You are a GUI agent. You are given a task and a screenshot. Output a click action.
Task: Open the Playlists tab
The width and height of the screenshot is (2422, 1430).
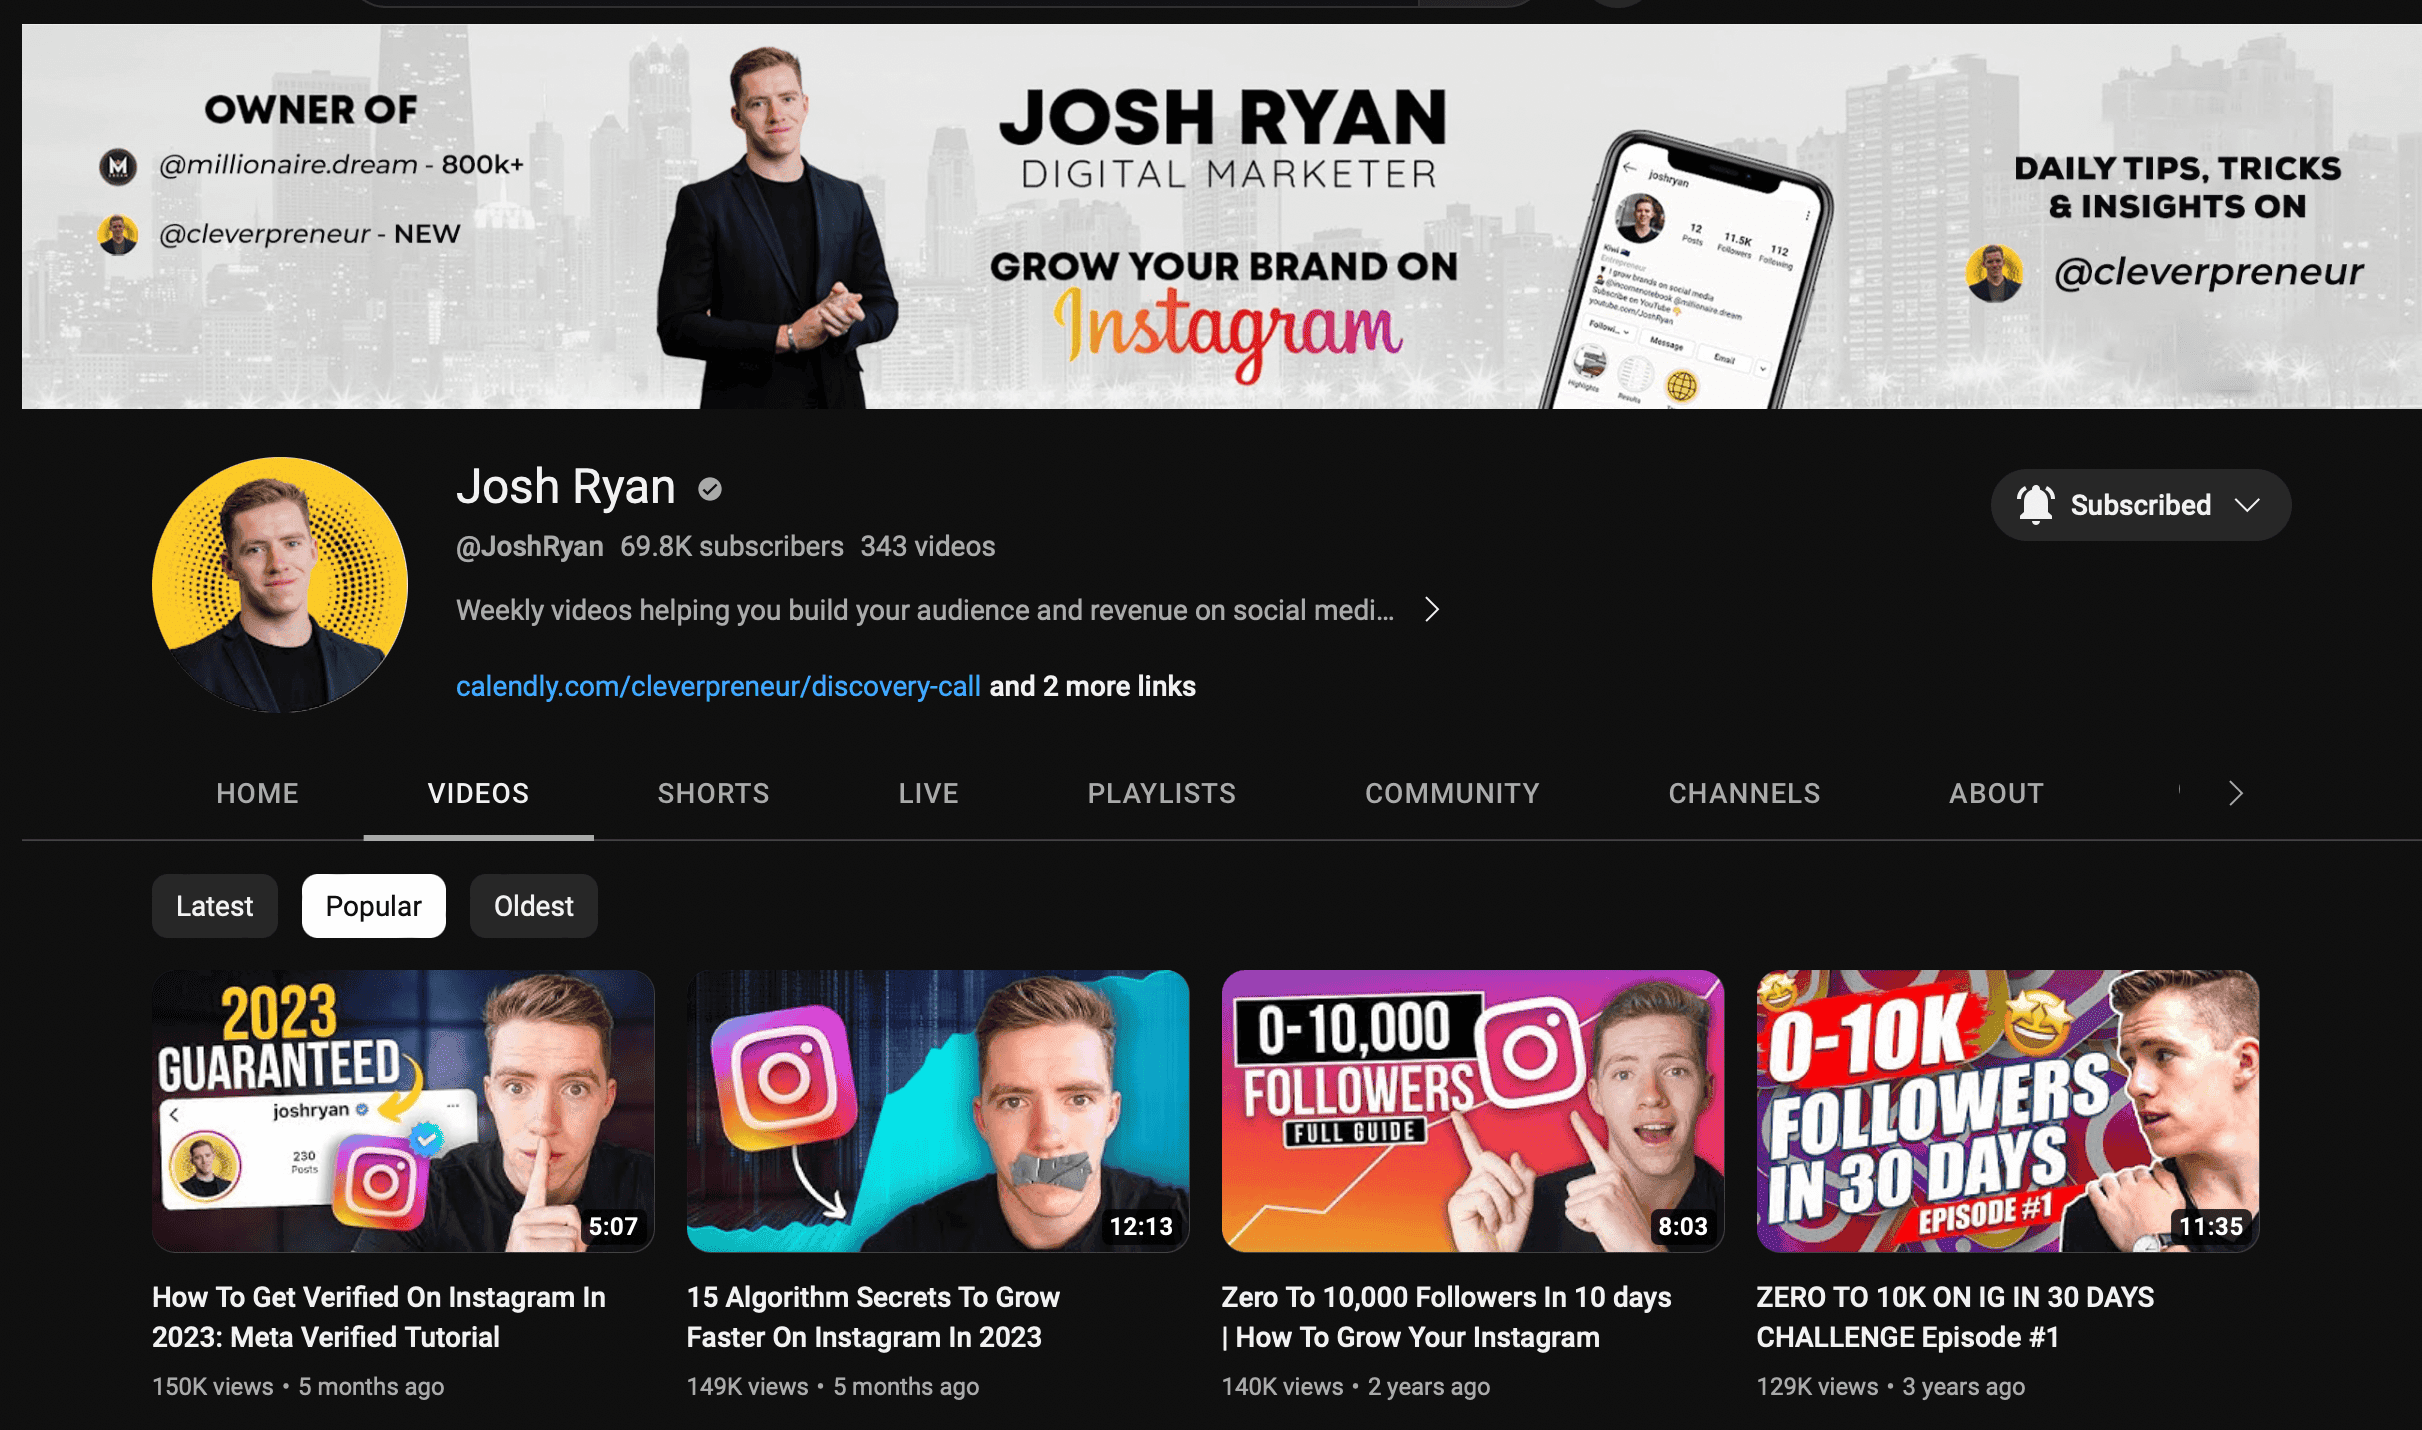click(1162, 793)
